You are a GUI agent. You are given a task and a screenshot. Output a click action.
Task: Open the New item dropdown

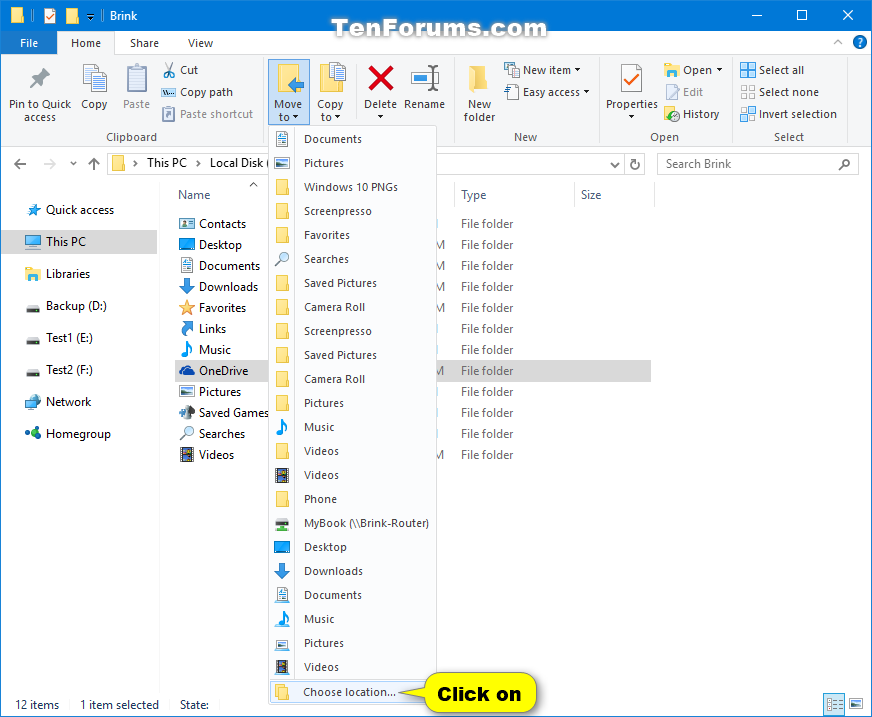click(542, 70)
